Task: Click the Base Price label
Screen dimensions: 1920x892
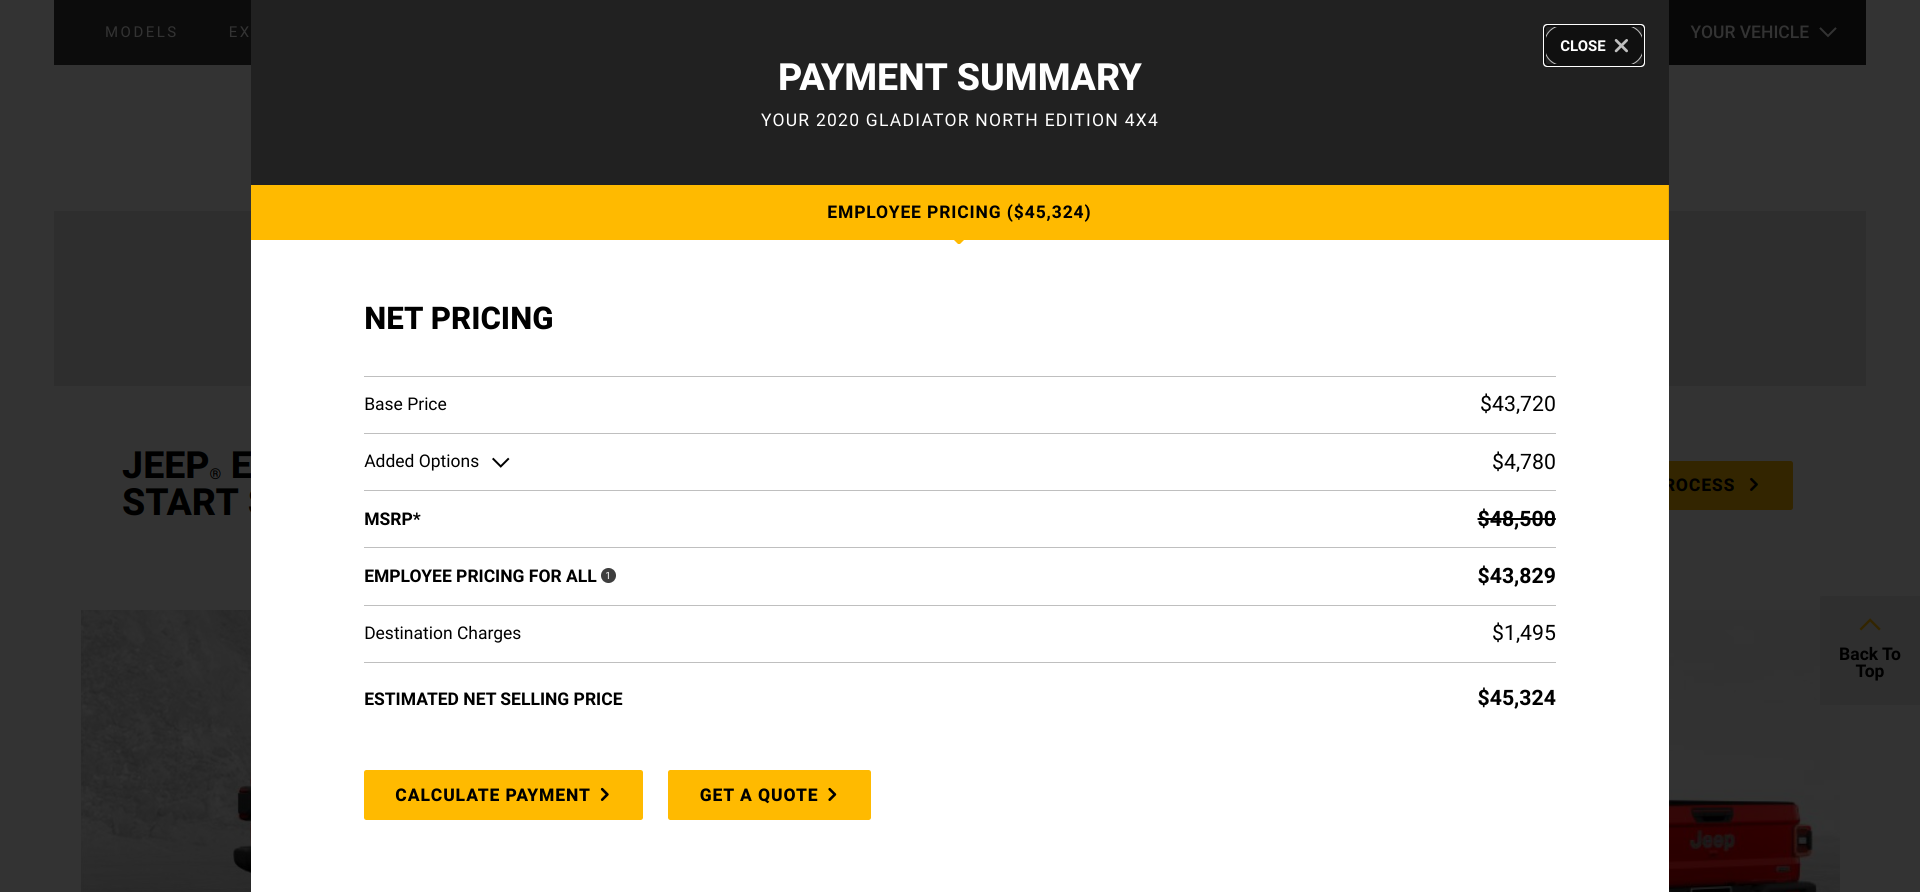Action: (405, 404)
